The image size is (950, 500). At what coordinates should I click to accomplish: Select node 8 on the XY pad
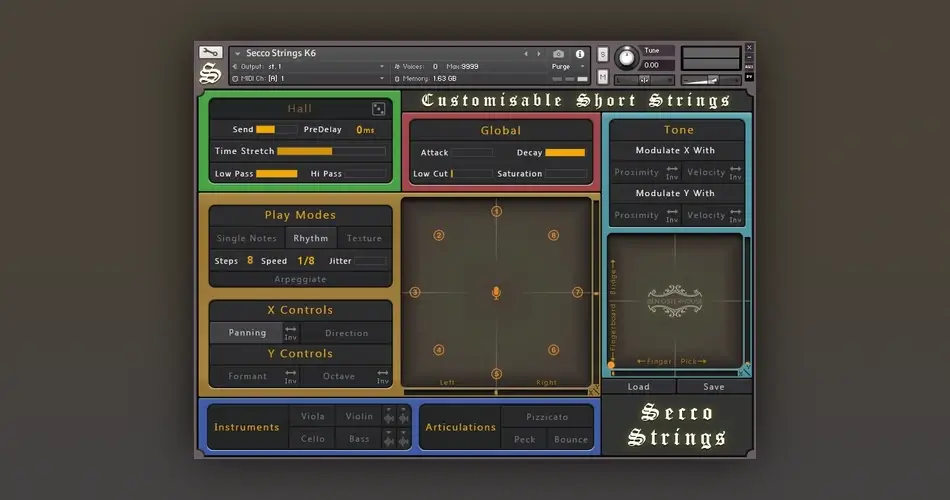(x=553, y=235)
